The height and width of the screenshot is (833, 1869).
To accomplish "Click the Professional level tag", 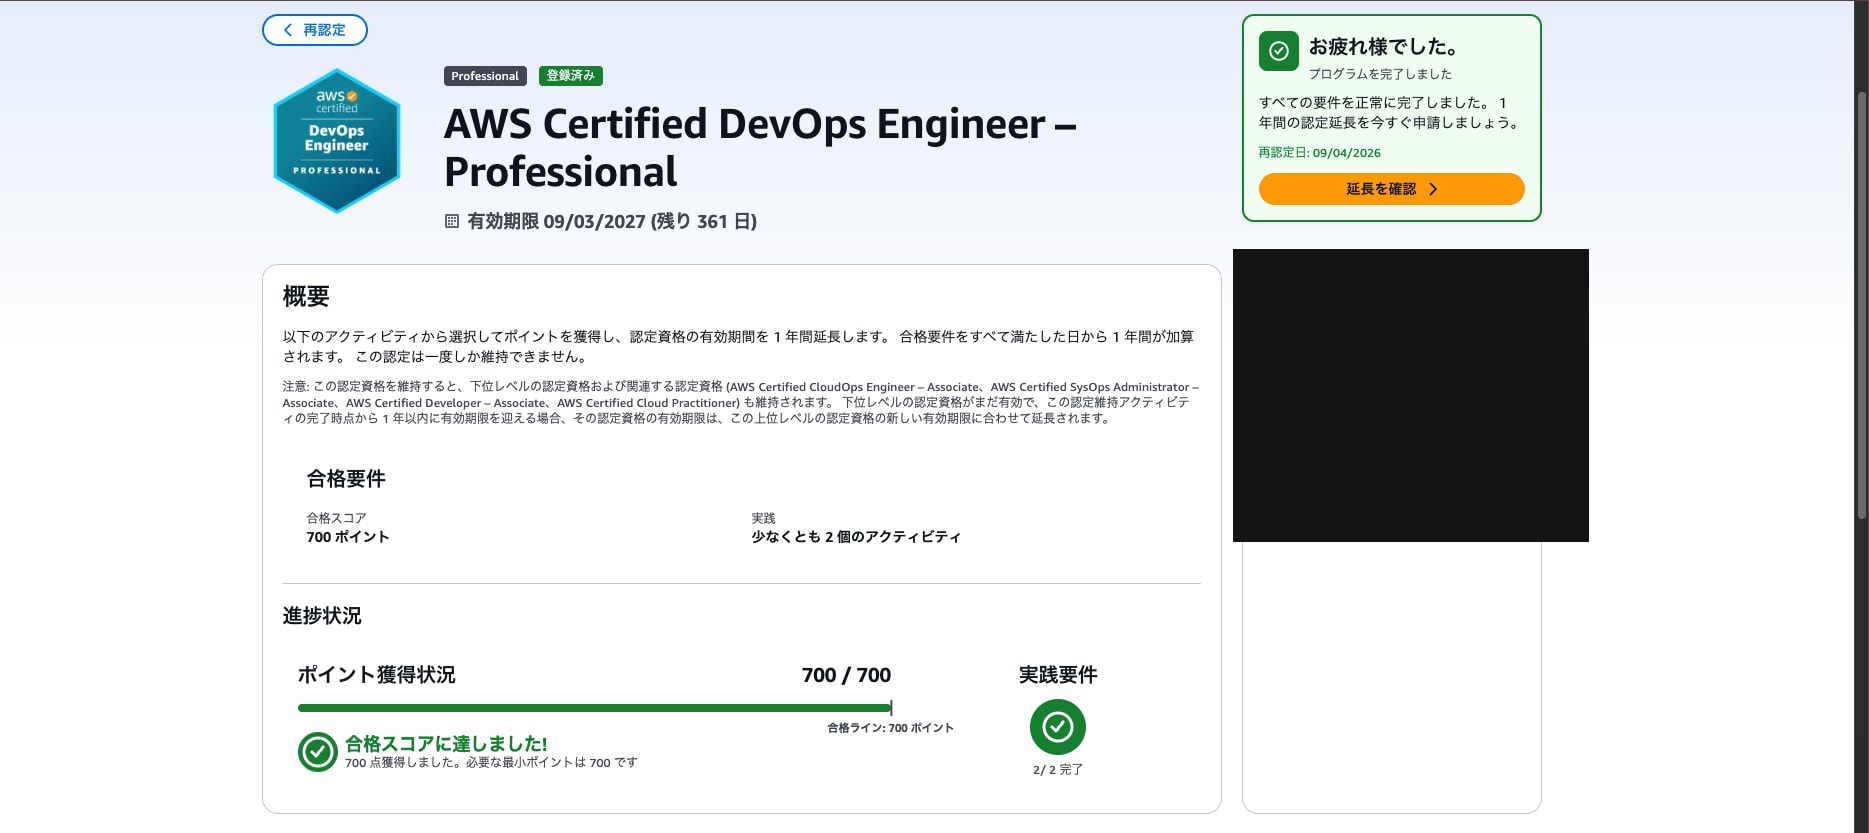I will click(485, 76).
